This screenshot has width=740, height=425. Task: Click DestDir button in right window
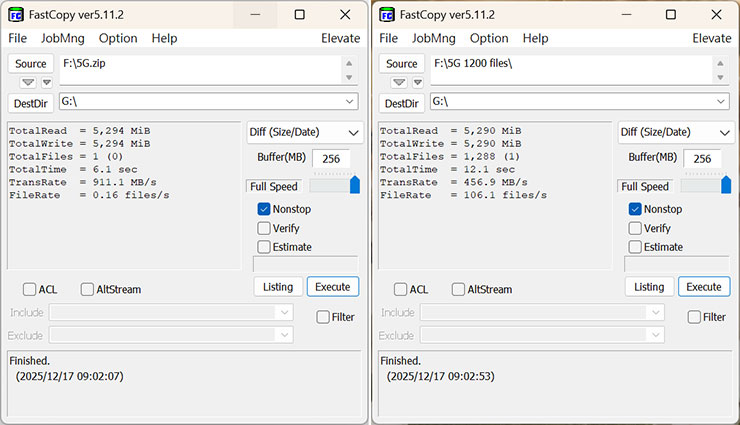402,103
